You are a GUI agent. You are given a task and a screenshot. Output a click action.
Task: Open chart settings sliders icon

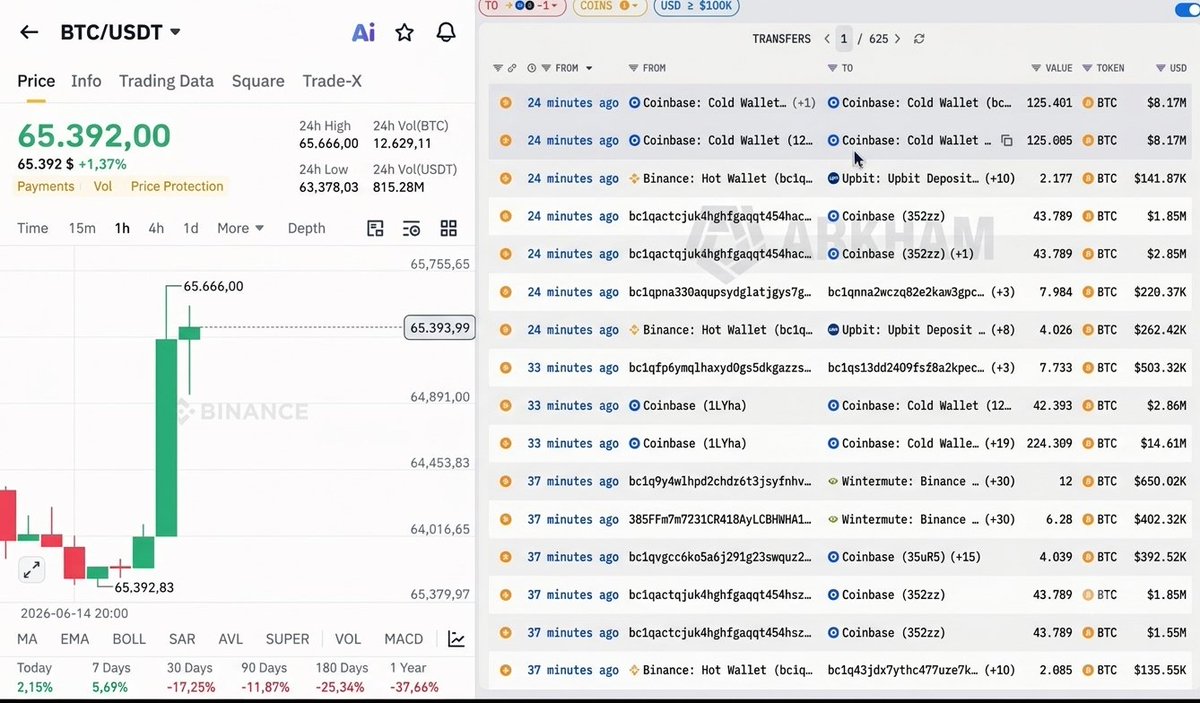pos(411,228)
